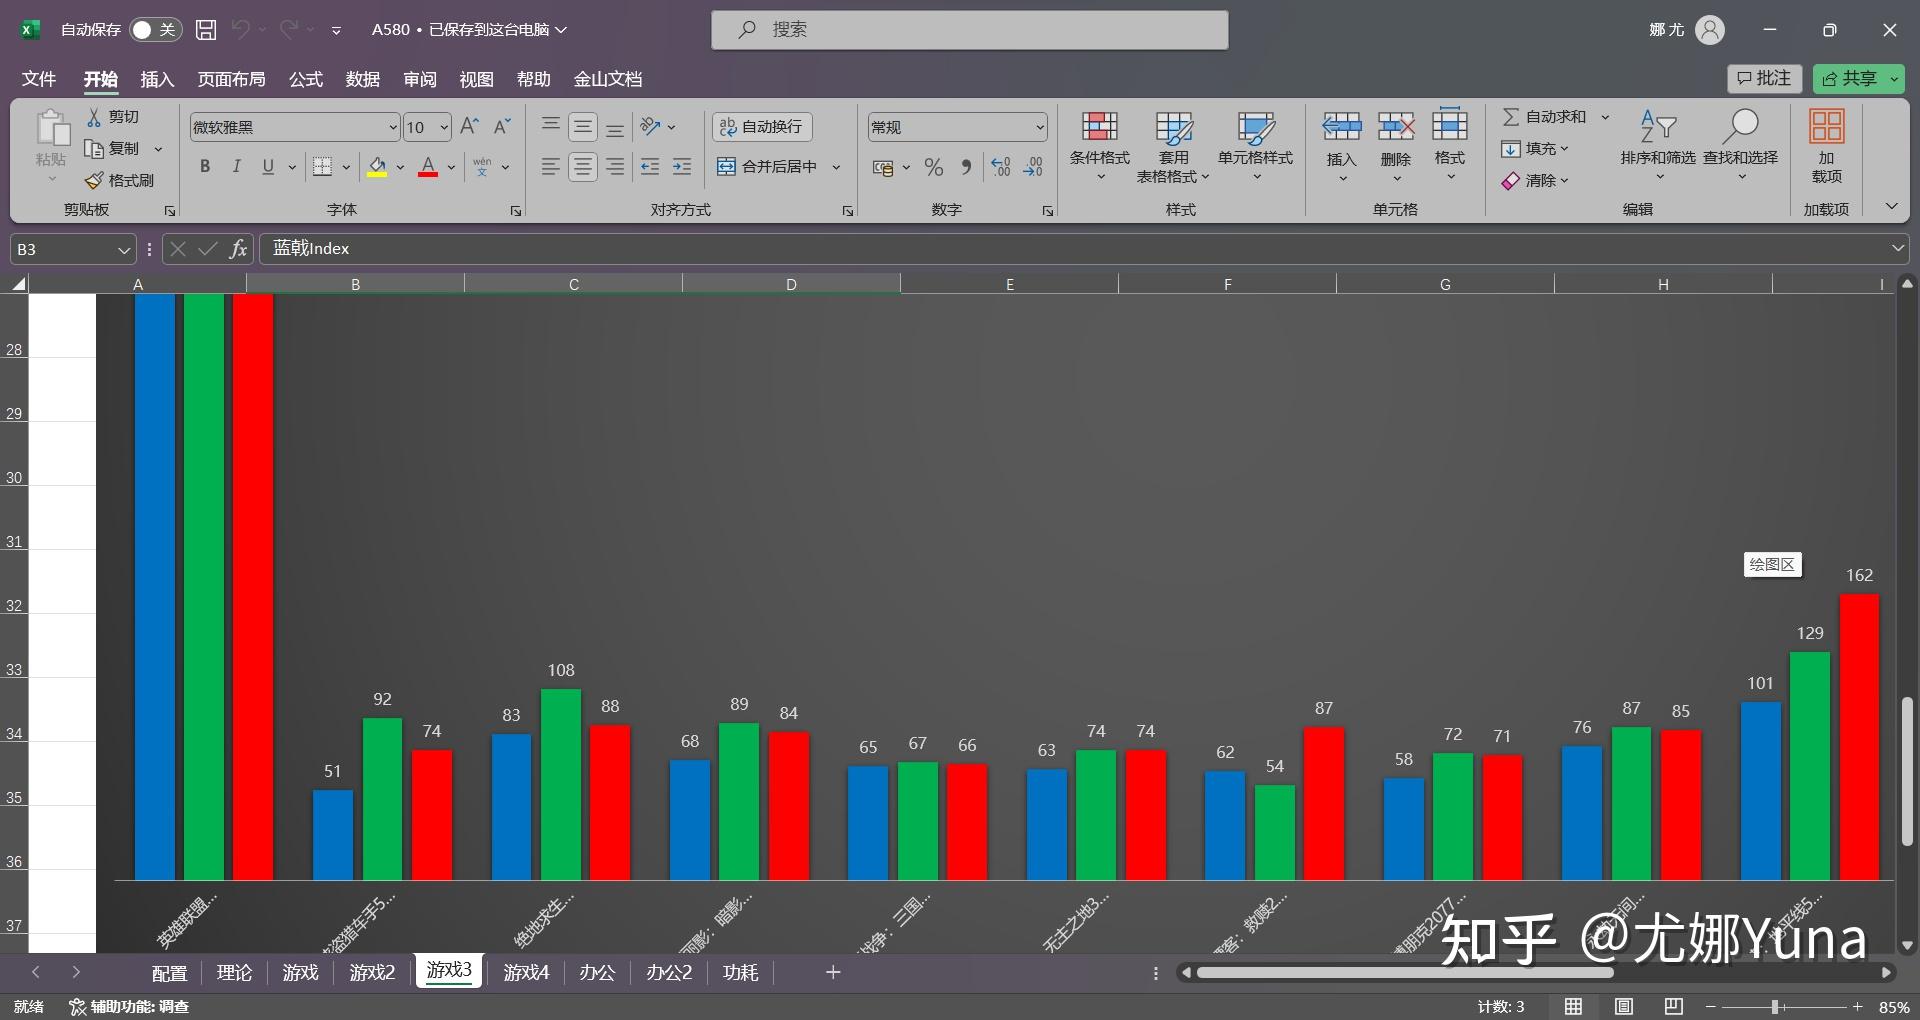Toggle Bold formatting
Viewport: 1920px width, 1020px height.
205,167
